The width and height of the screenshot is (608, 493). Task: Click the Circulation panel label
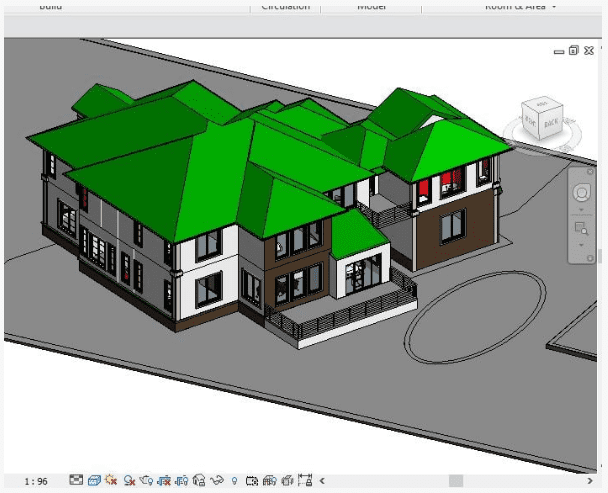(285, 6)
